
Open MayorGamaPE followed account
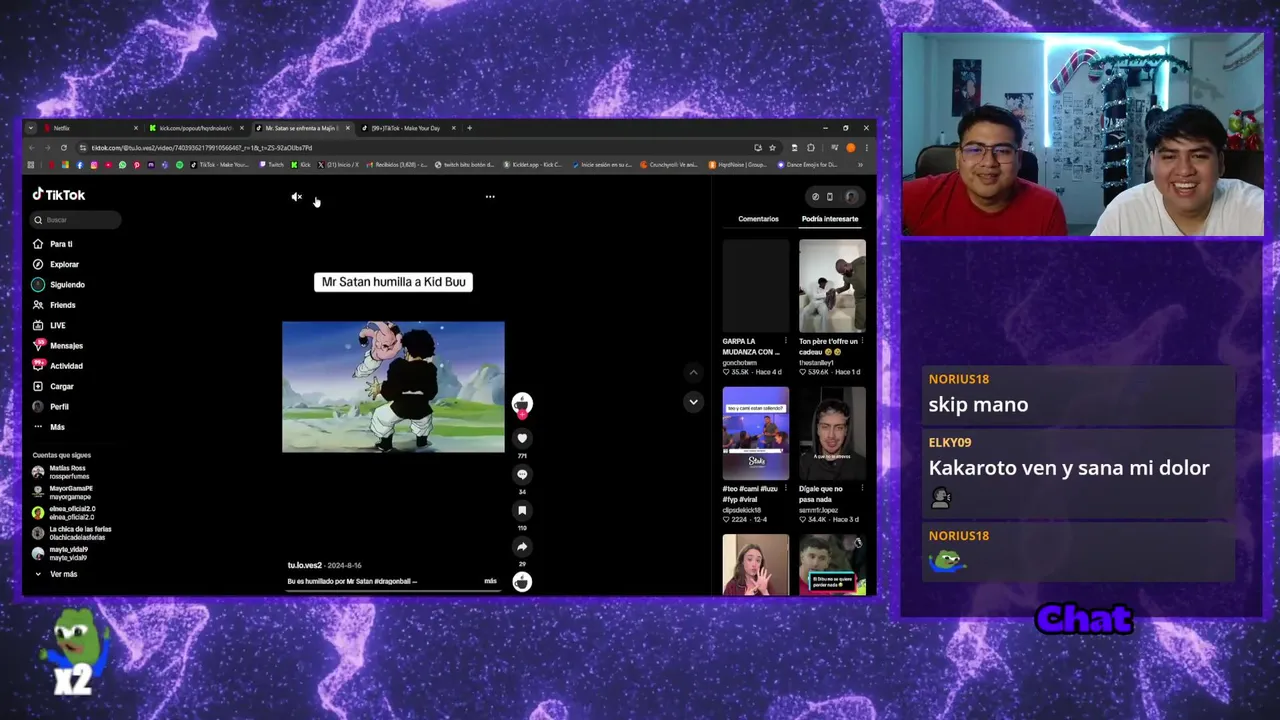pos(62,492)
